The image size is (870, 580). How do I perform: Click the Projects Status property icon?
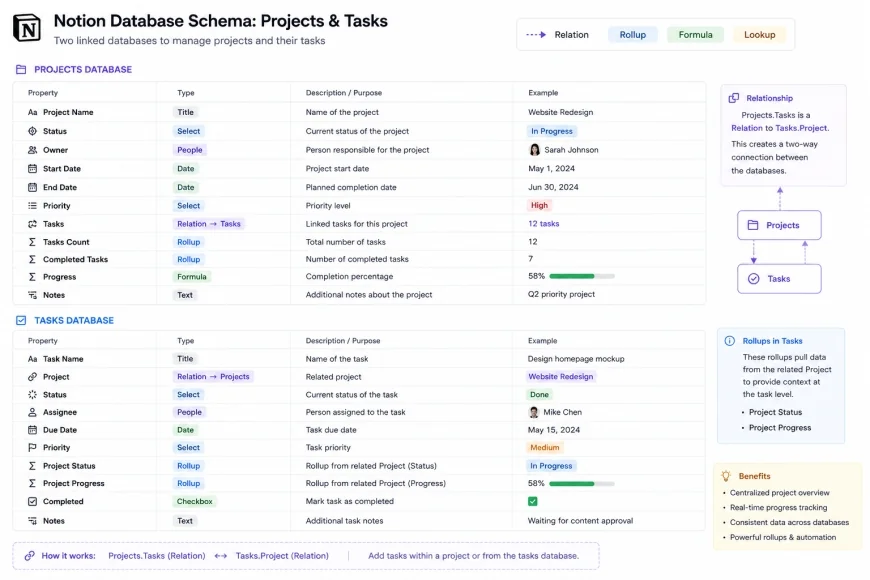point(32,131)
